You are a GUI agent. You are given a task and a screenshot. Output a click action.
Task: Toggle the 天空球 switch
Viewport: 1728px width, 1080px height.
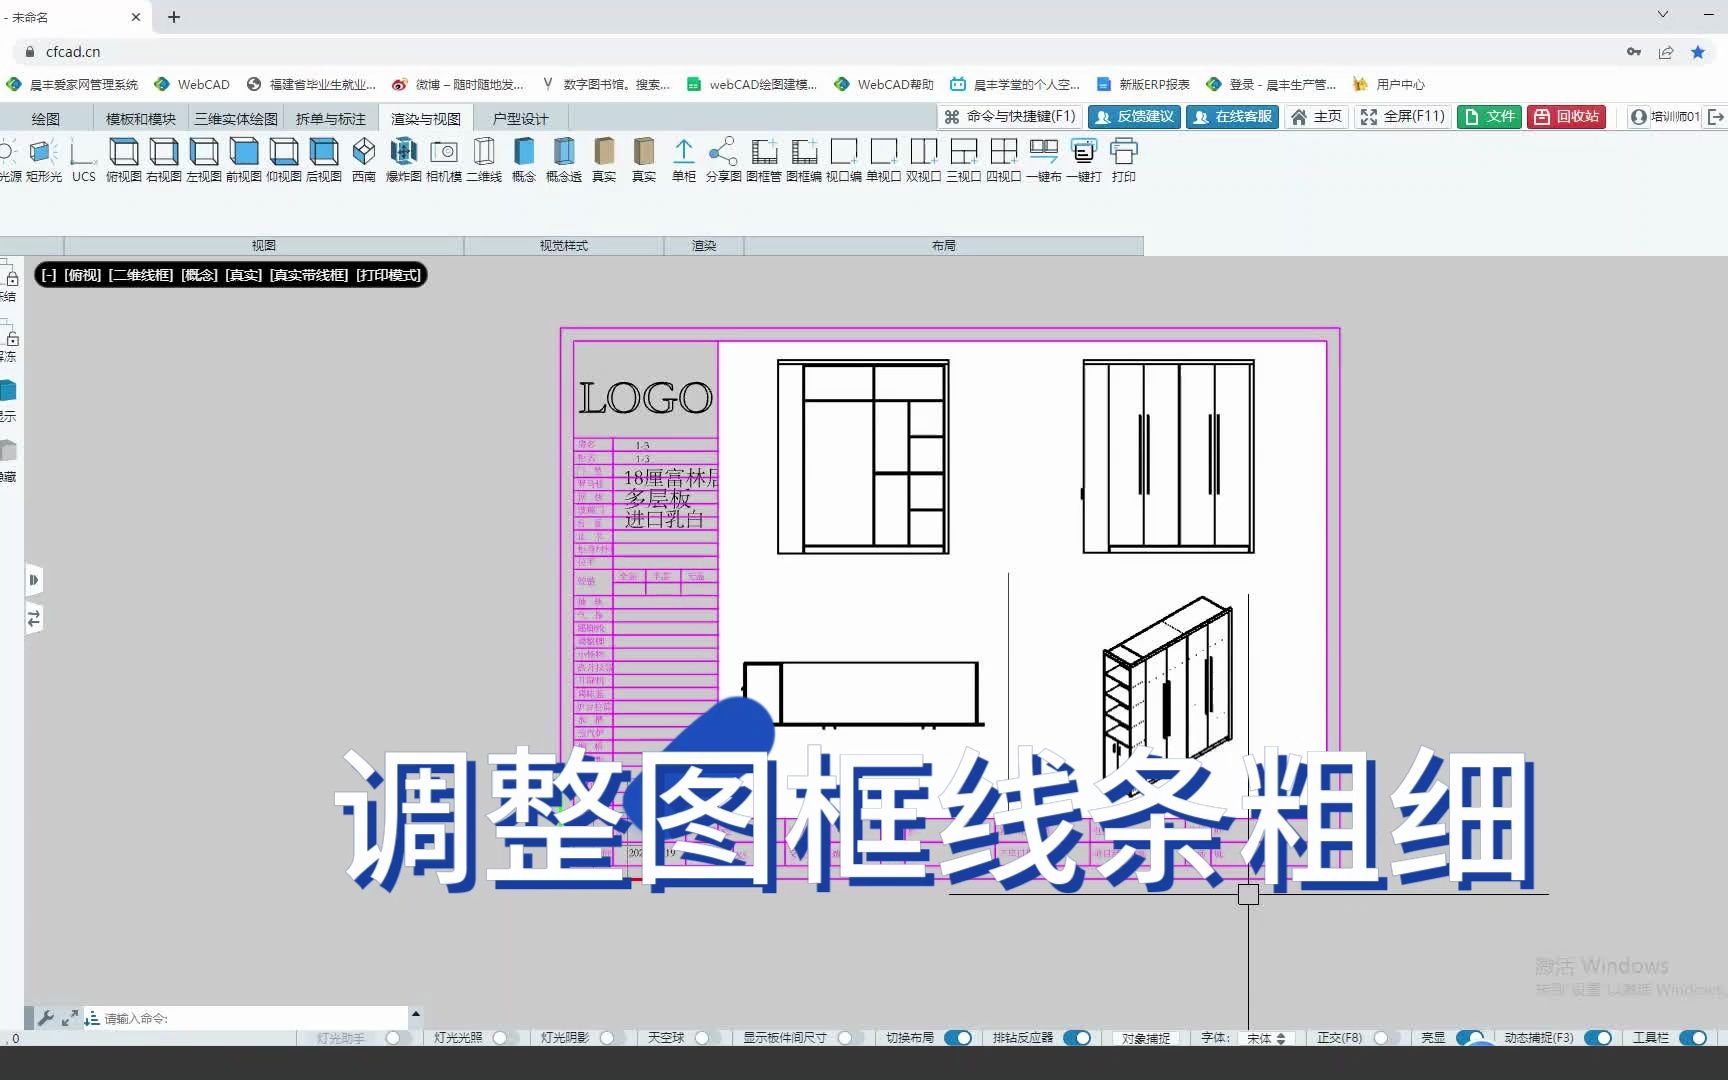(x=704, y=1038)
